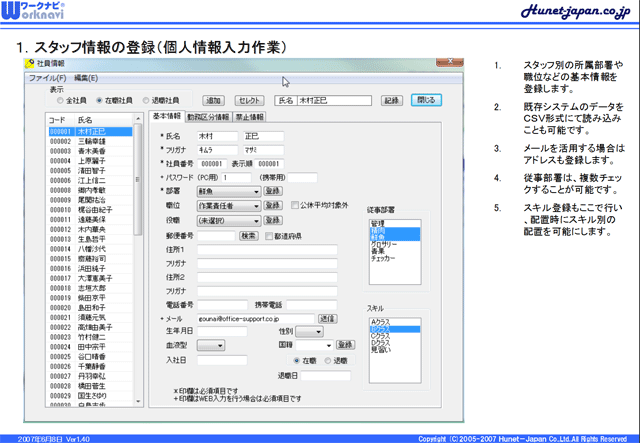Viewport: 640px width, 443px height.
Task: Click the 閉じる button
Action: point(424,100)
